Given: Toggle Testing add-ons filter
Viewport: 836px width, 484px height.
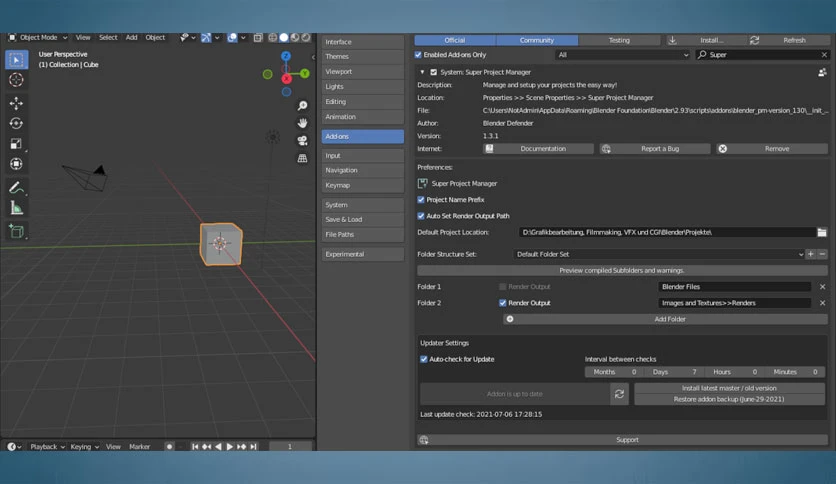Looking at the screenshot, I should coord(619,41).
